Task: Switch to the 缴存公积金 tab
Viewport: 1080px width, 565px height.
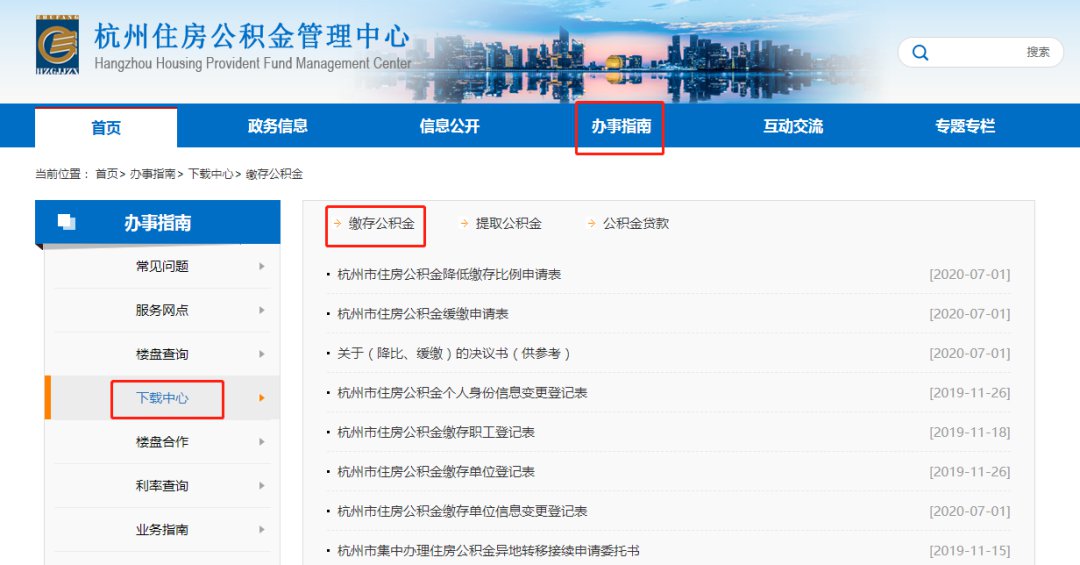Action: 382,223
